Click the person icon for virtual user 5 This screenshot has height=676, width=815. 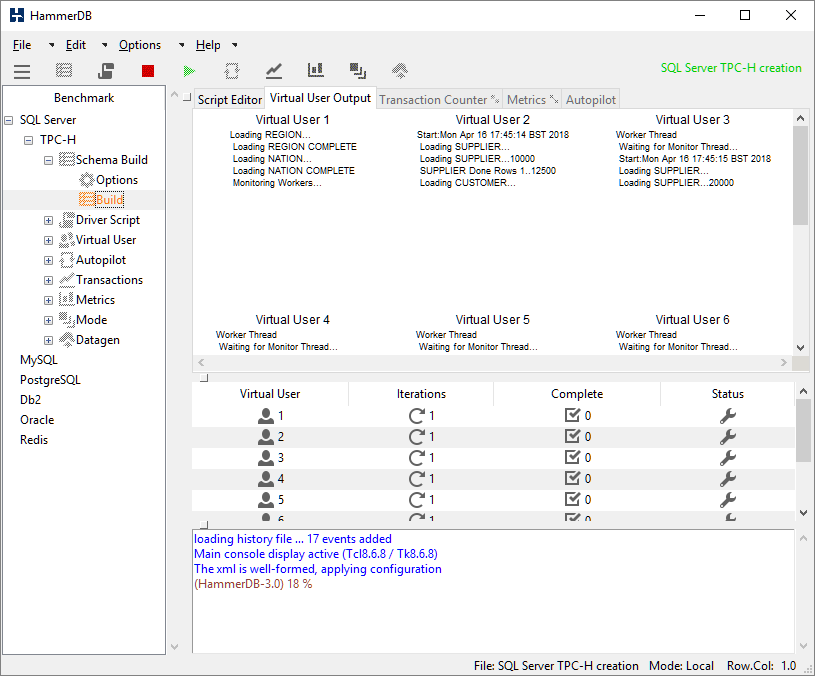click(x=266, y=499)
